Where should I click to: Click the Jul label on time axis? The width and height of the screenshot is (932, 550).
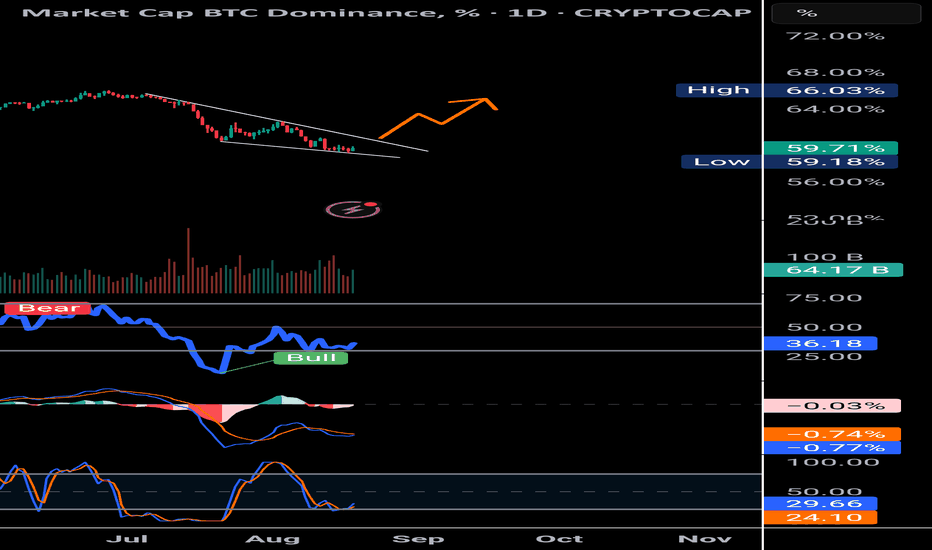127,539
